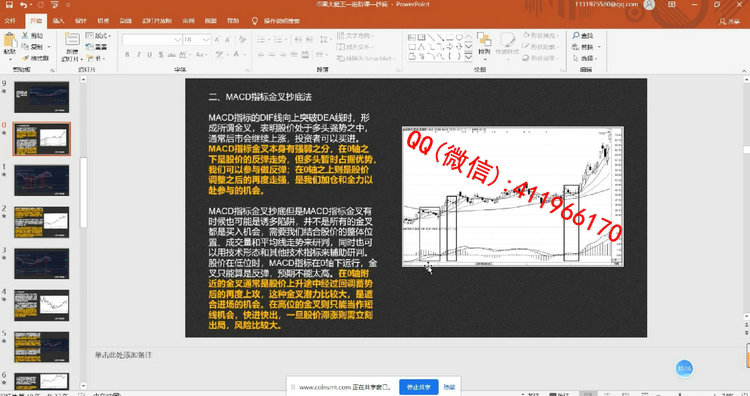This screenshot has width=750, height=396.
Task: Decrease the font size
Action: [x=228, y=40]
